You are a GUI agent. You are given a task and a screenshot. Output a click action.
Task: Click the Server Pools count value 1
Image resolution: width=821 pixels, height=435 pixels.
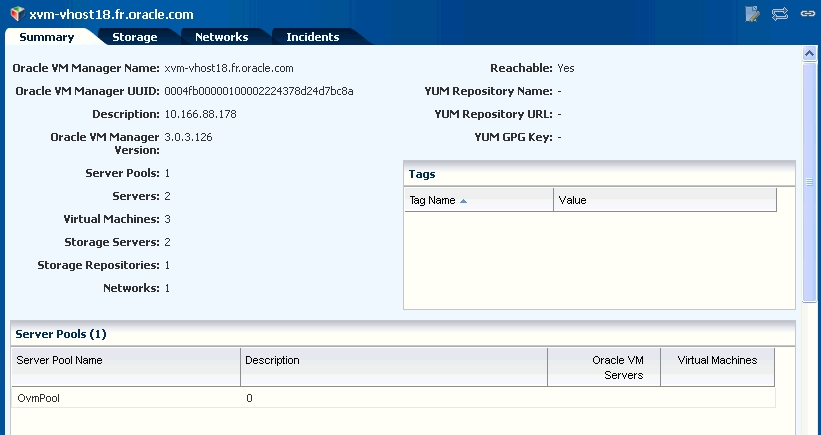(x=168, y=173)
